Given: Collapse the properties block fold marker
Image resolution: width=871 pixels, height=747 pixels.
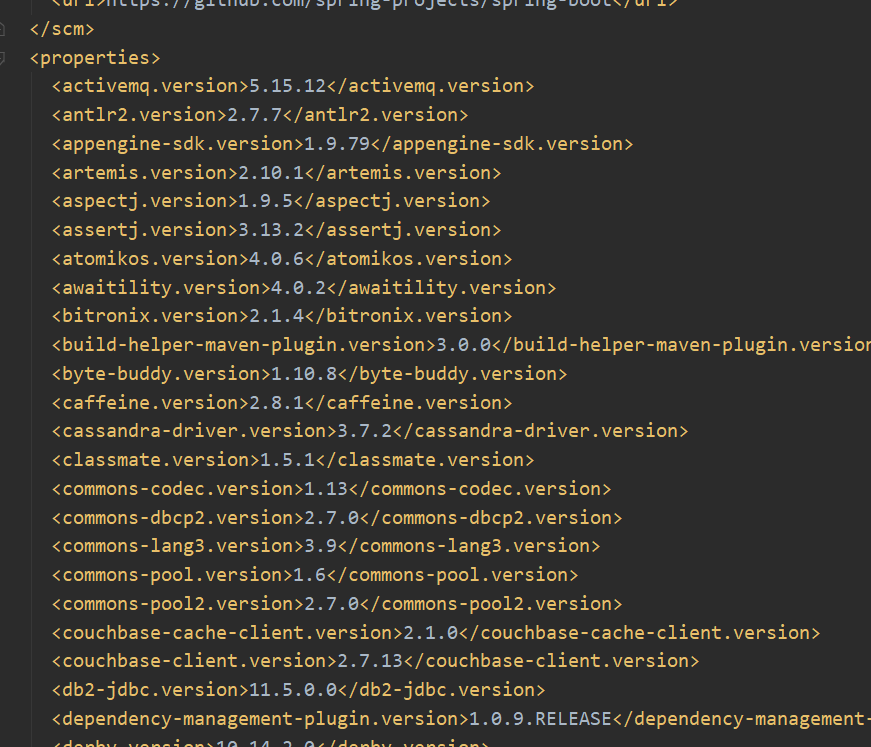Looking at the screenshot, I should [x=2, y=58].
